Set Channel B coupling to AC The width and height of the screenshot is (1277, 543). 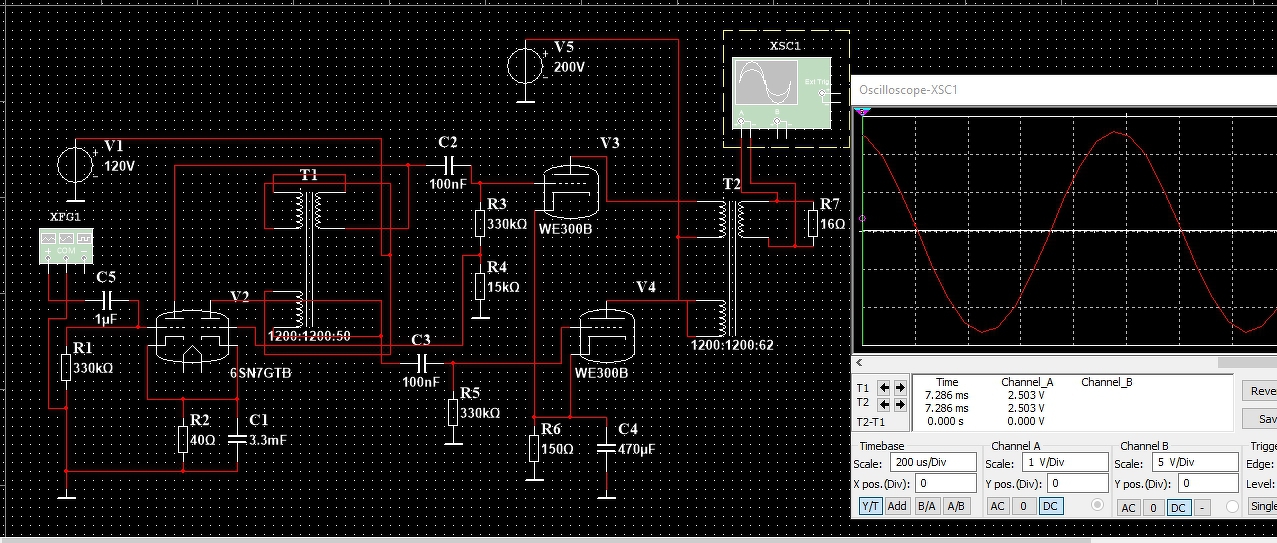point(1129,508)
